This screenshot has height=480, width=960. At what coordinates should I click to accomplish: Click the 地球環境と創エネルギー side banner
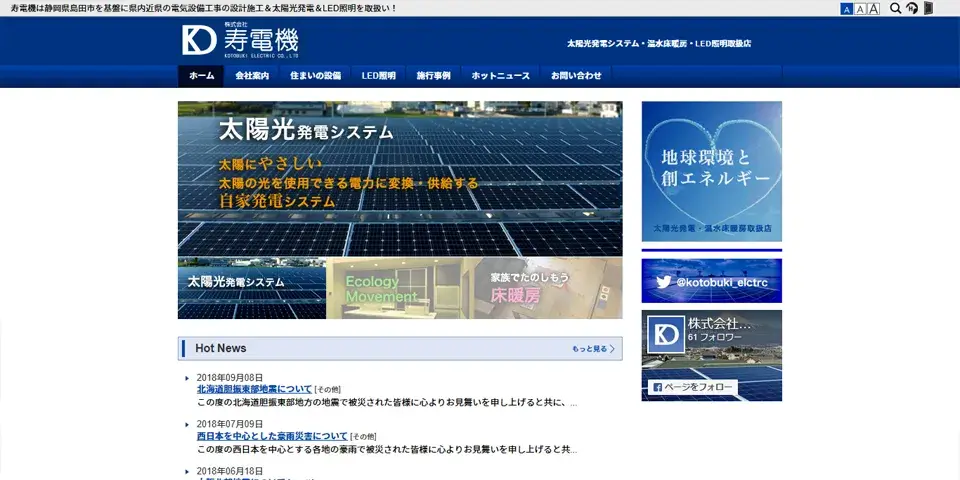tap(711, 171)
